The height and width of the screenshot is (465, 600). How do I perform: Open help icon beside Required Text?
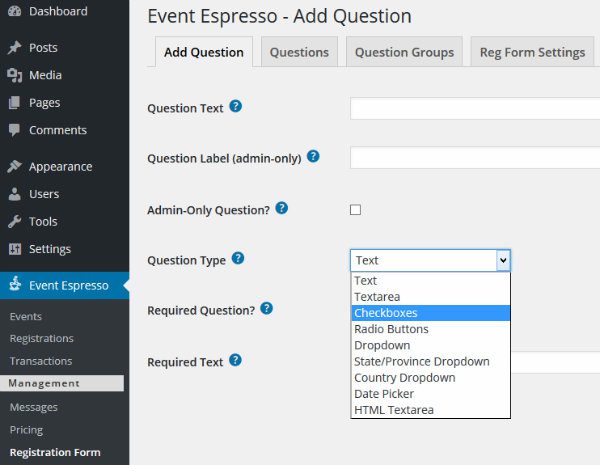click(x=235, y=360)
